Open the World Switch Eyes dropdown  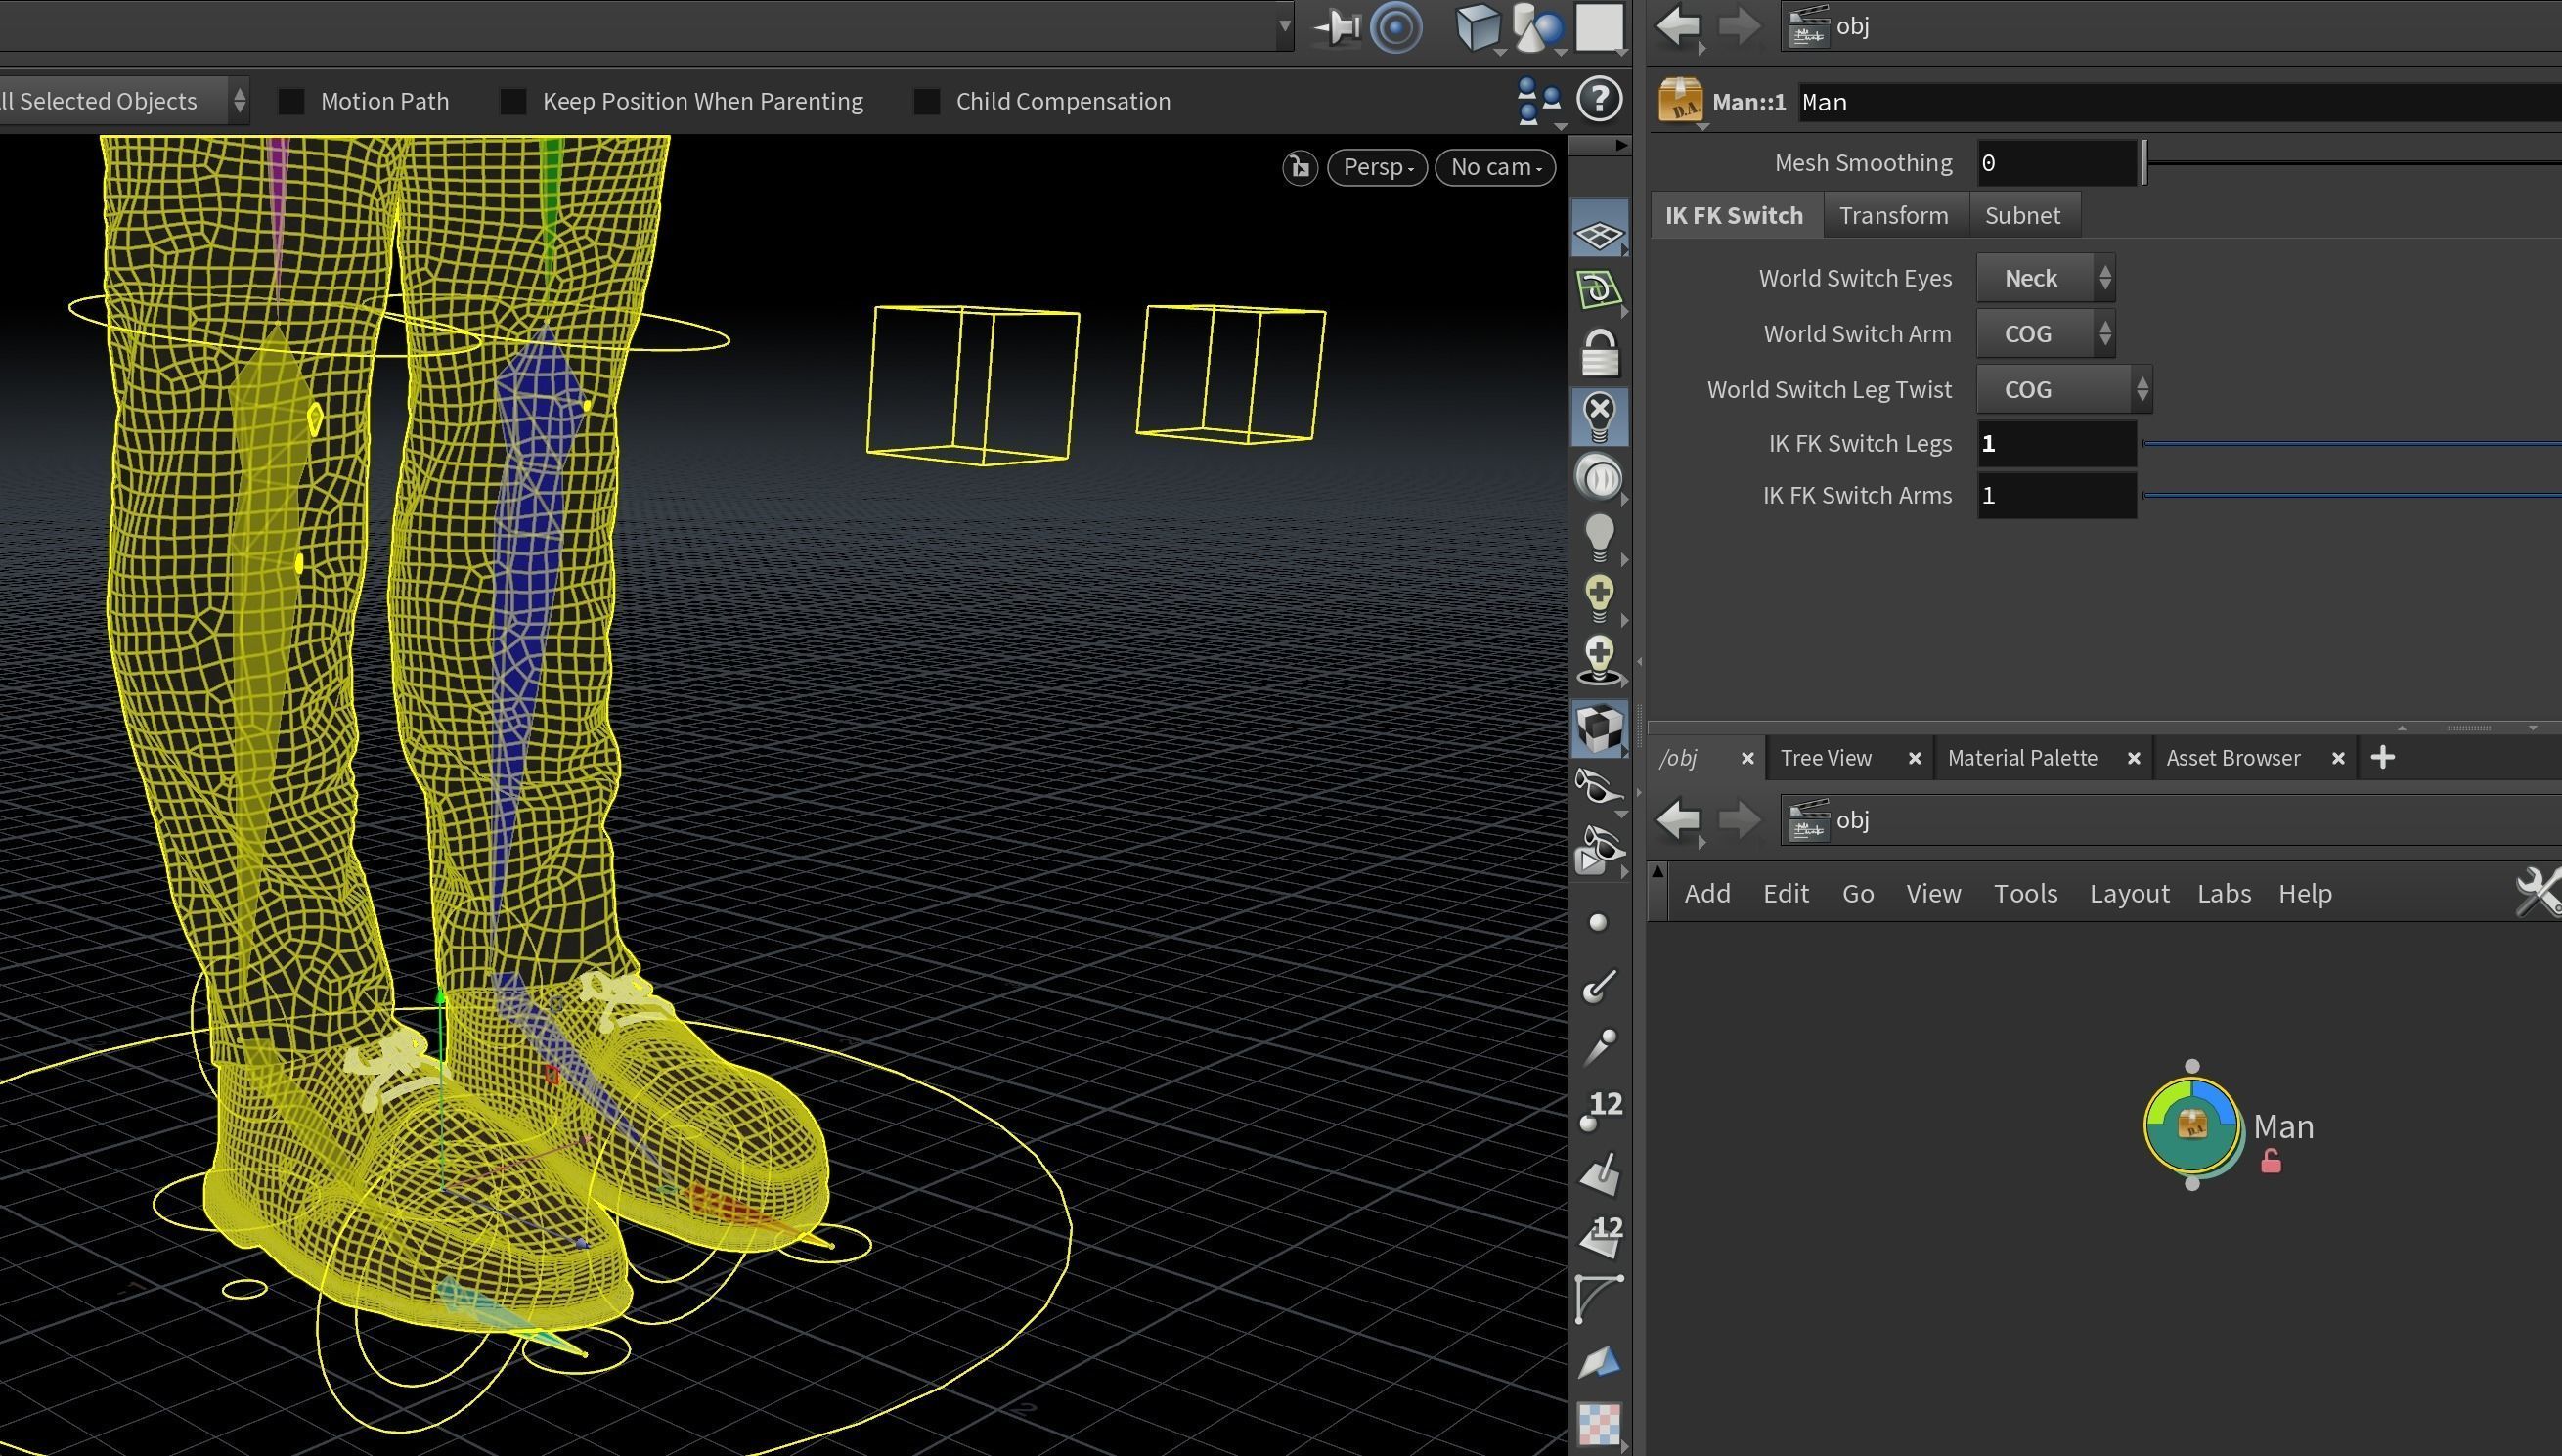pyautogui.click(x=2044, y=278)
